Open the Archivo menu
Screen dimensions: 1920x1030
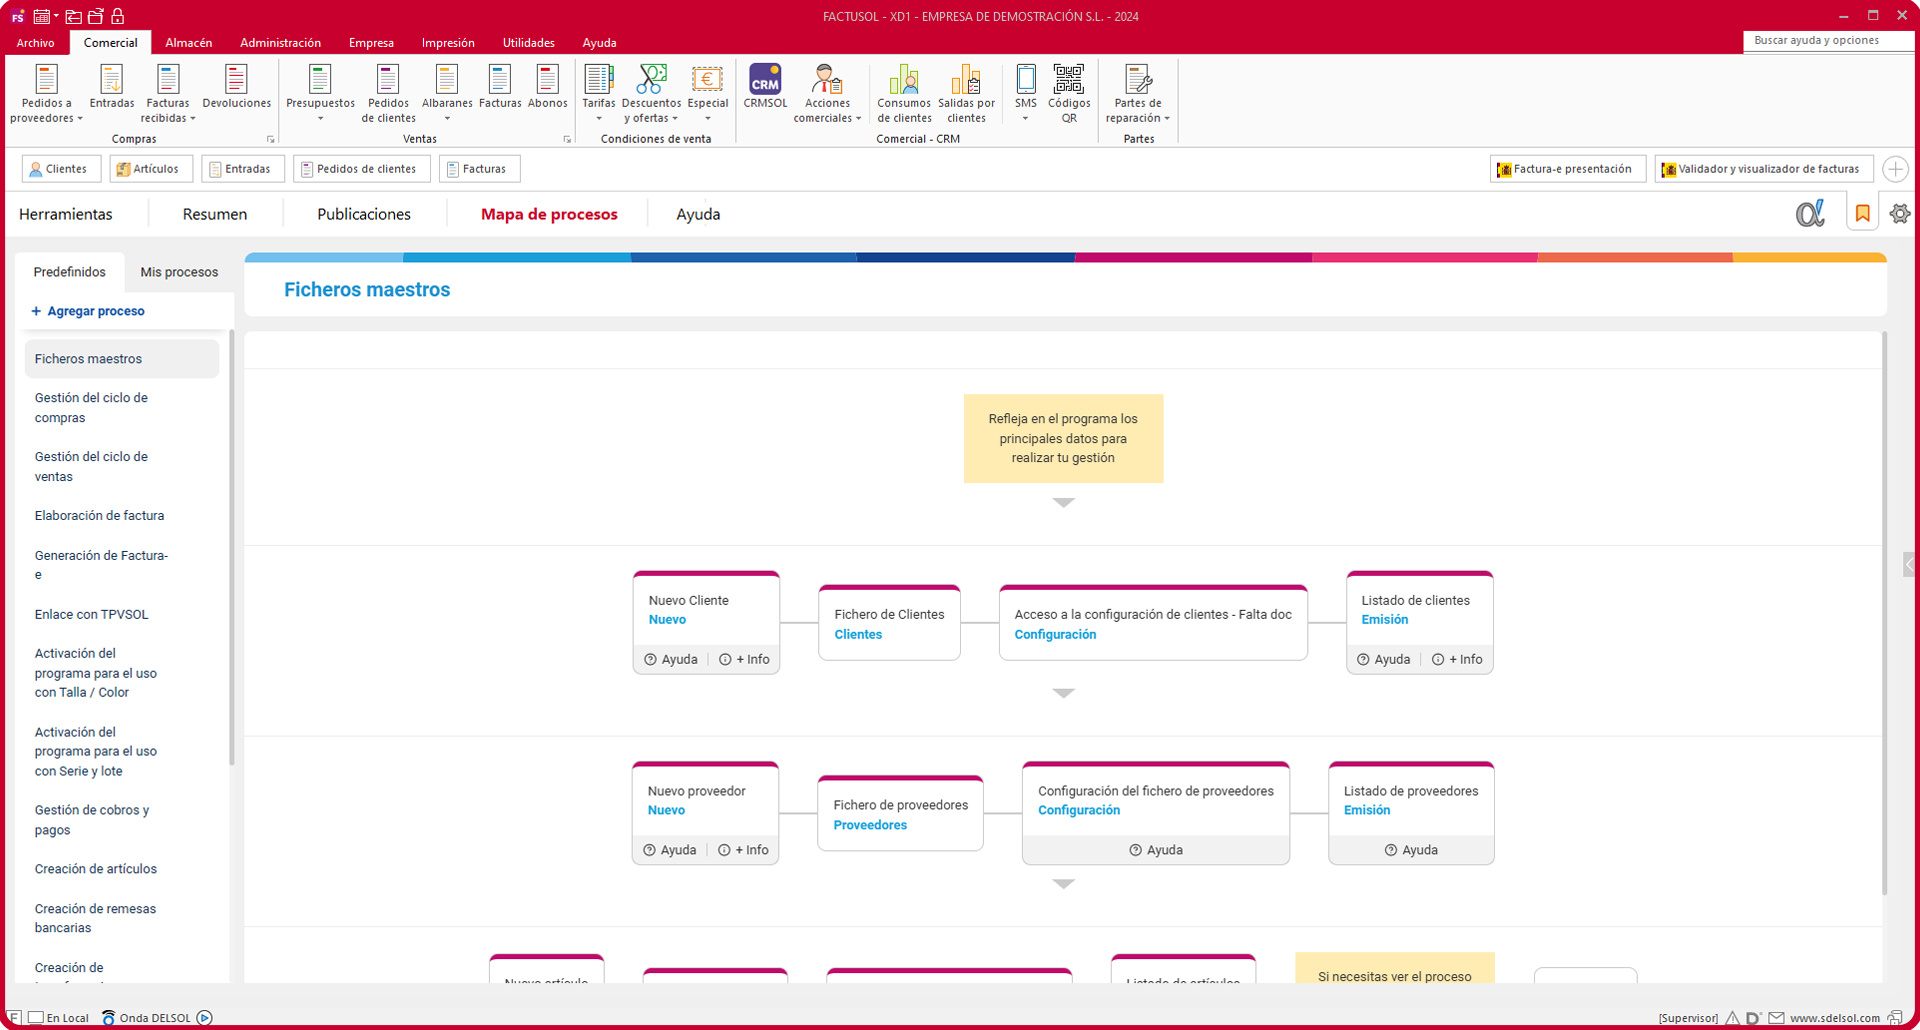pos(35,43)
